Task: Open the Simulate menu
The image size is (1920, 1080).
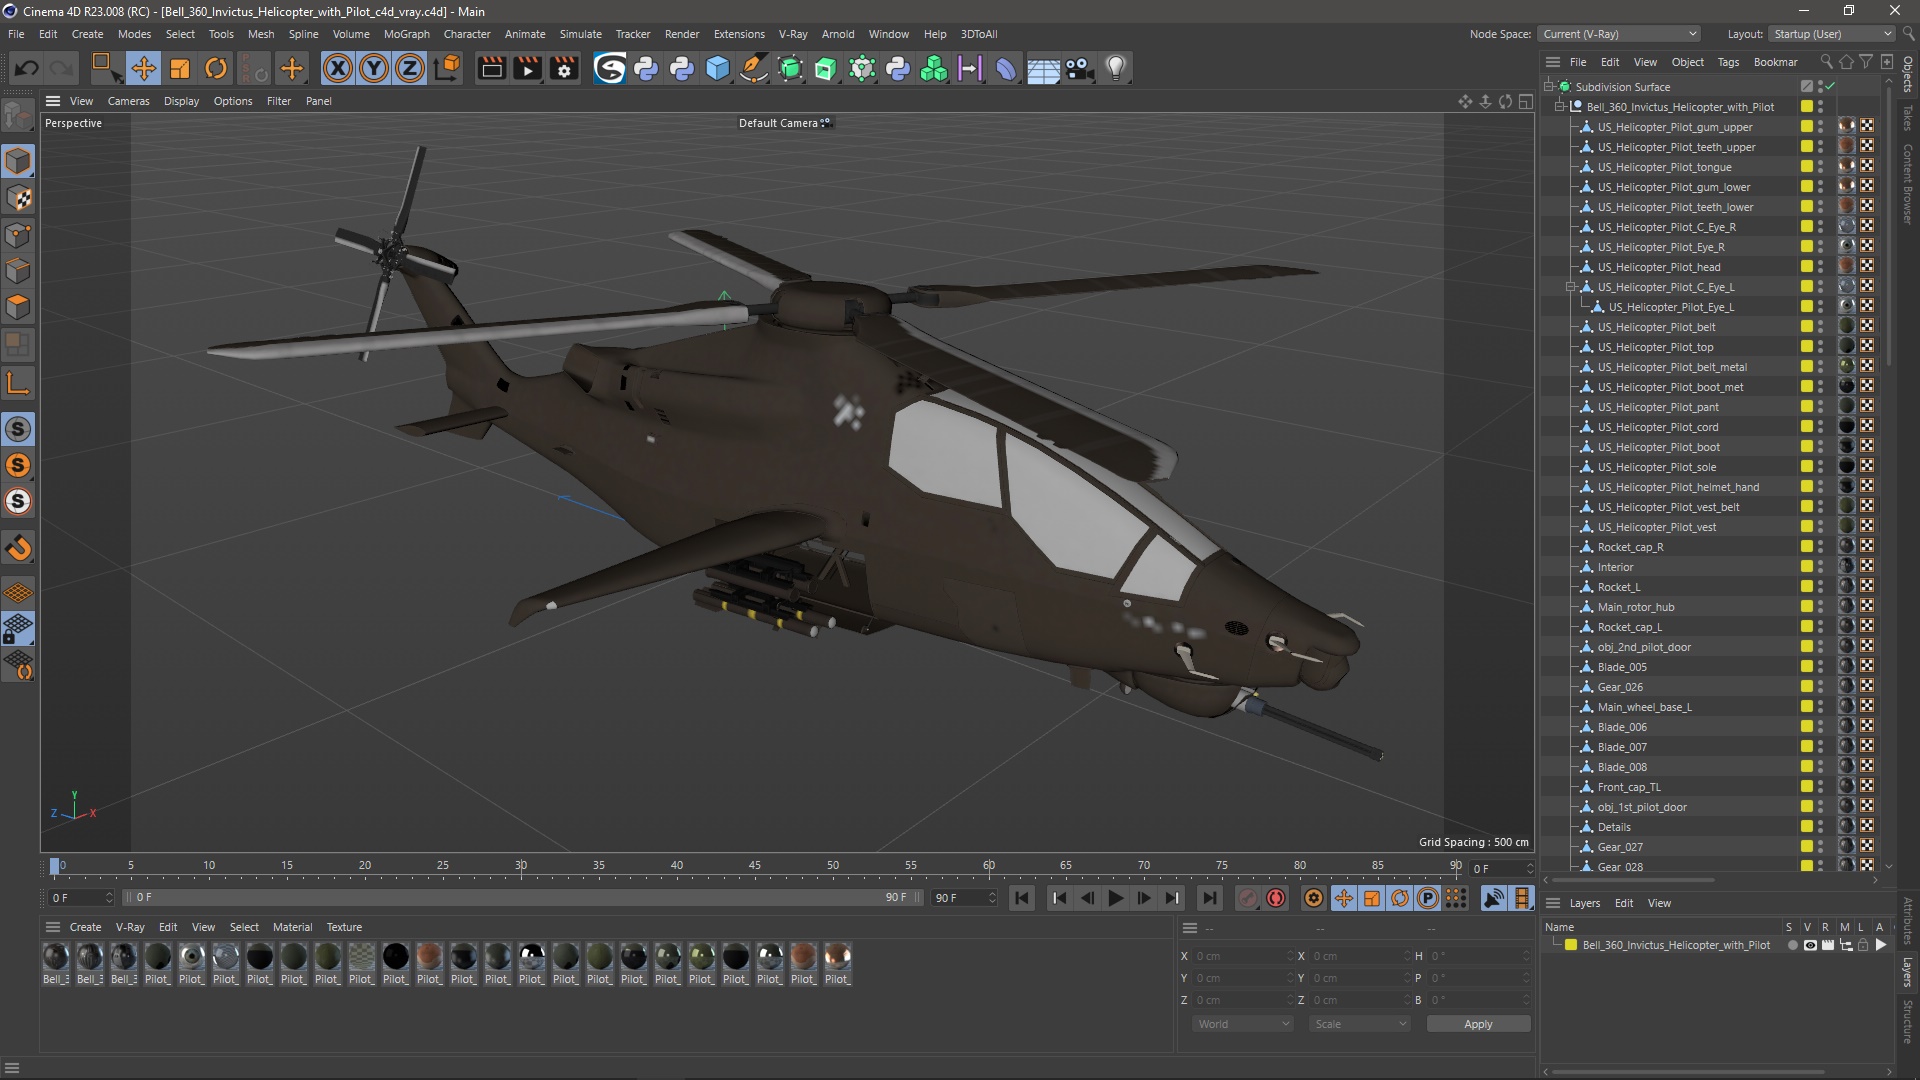Action: (x=580, y=34)
